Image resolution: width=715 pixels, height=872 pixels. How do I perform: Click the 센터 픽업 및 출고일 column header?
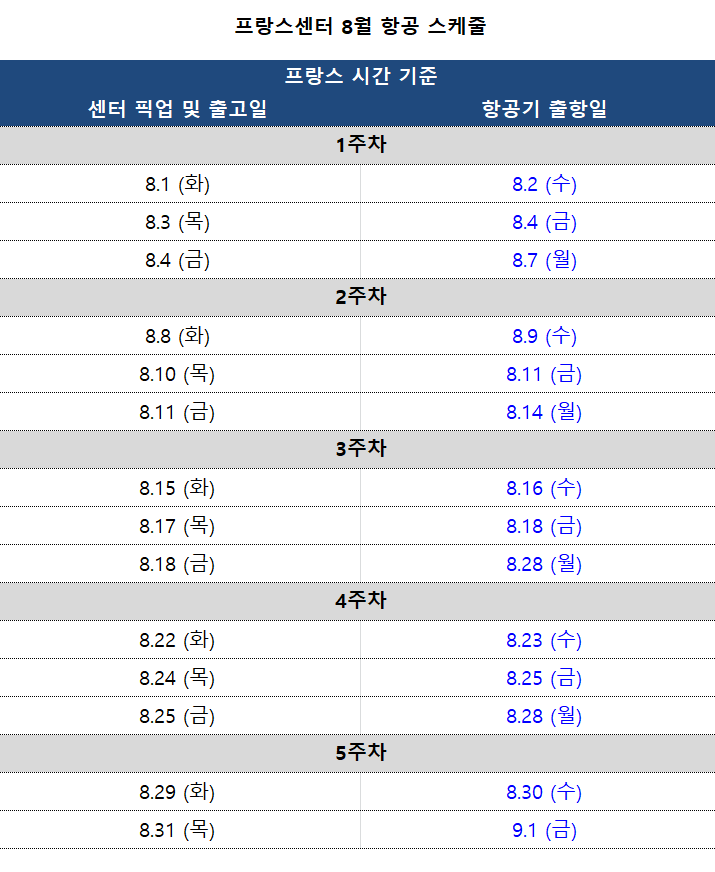(x=177, y=108)
